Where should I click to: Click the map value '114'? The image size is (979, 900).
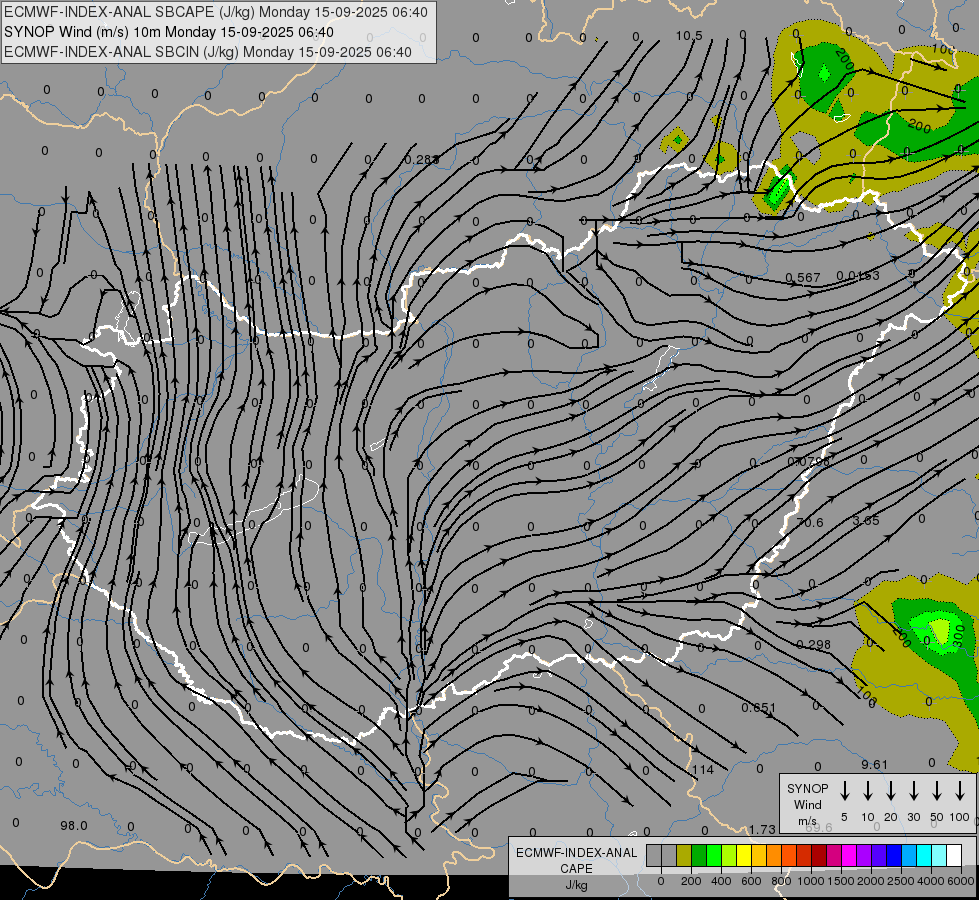click(703, 769)
